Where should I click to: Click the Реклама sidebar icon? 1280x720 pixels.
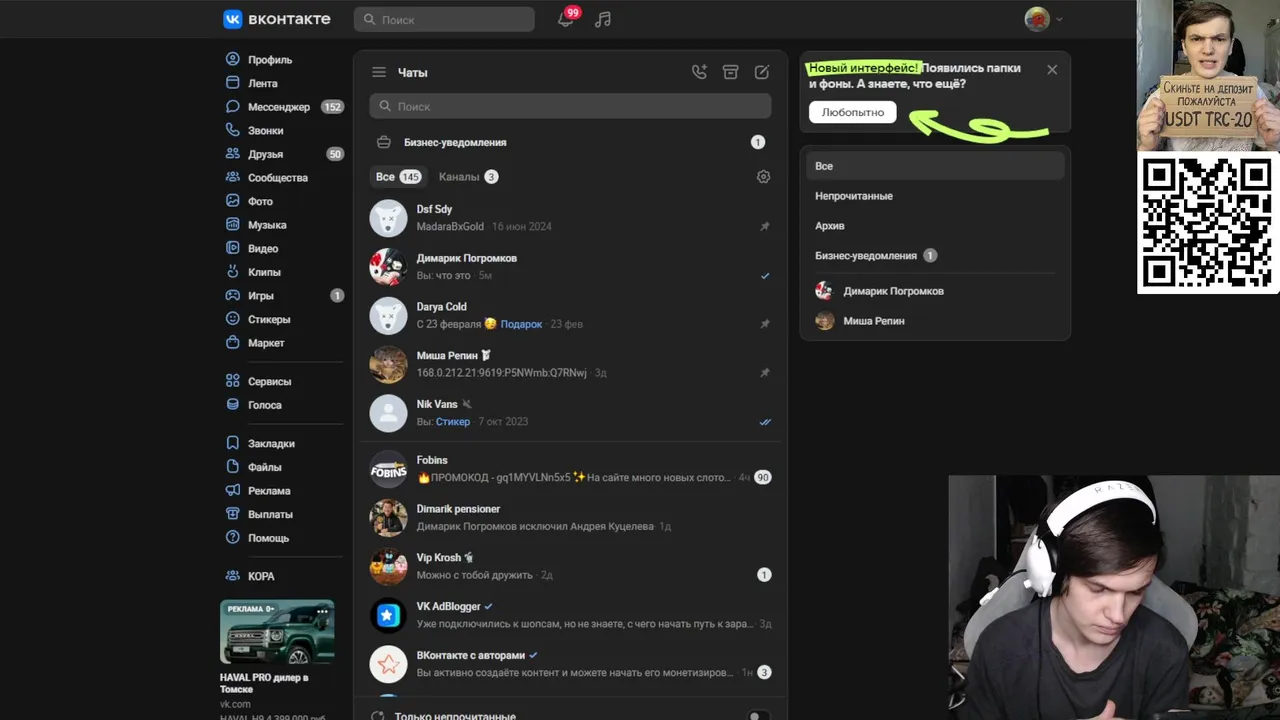pyautogui.click(x=232, y=491)
